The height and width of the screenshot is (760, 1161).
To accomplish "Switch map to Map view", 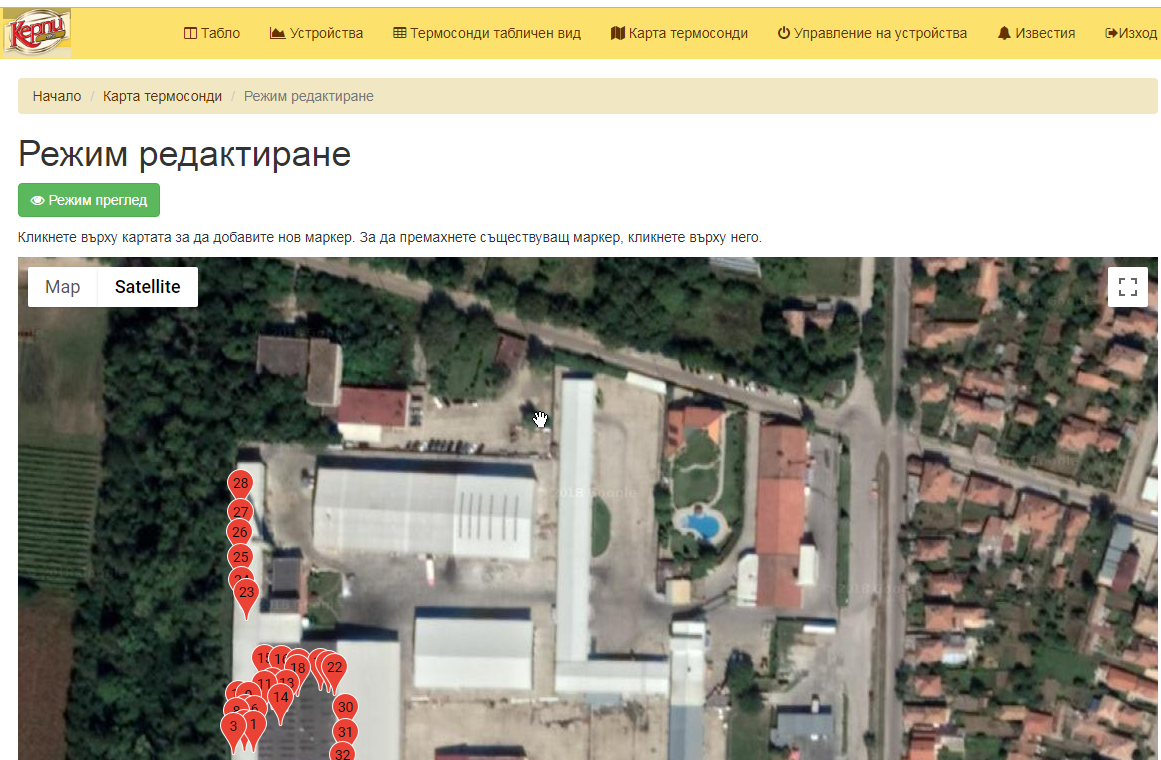I will (x=62, y=287).
